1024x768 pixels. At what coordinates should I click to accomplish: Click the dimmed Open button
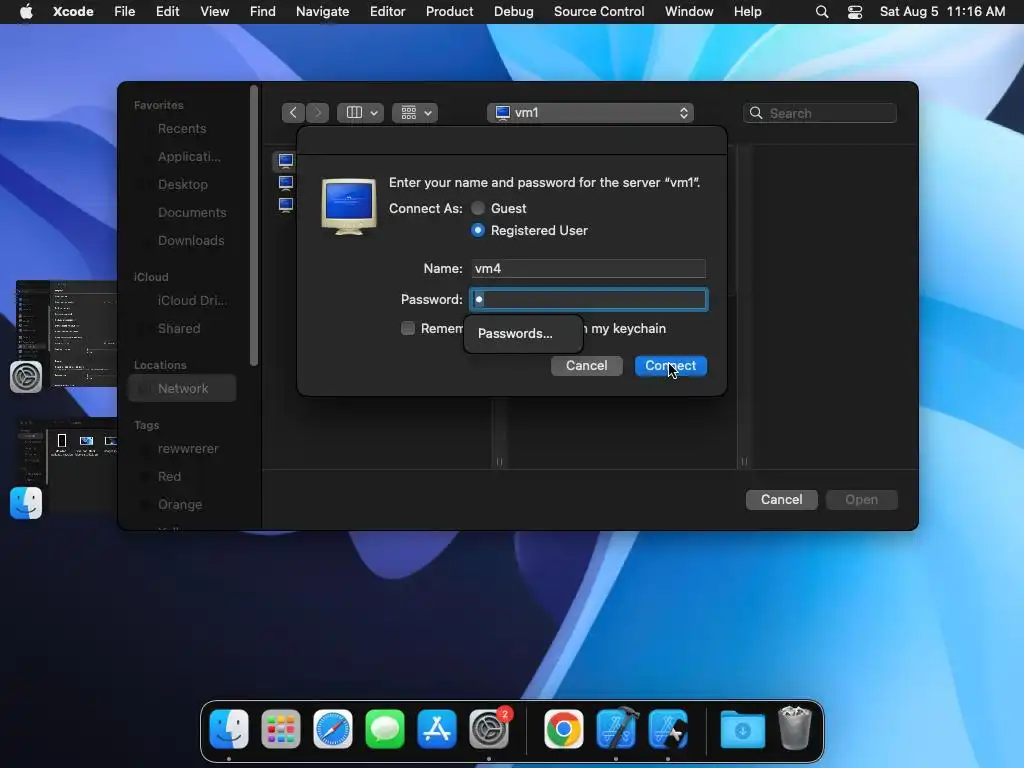(x=861, y=500)
